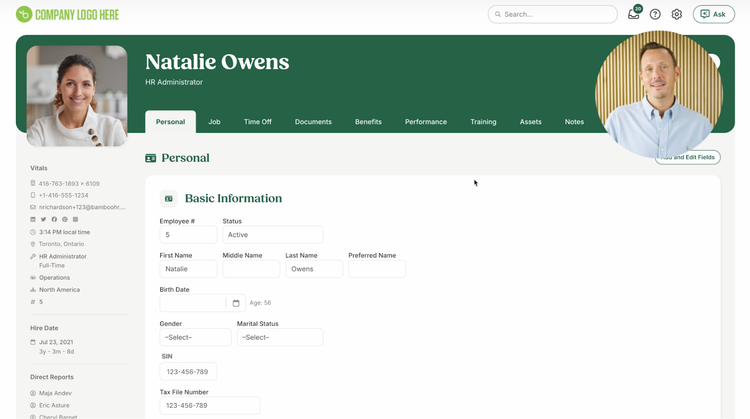
Task: Click the Jul 23, 2021 hire date
Action: (x=56, y=342)
